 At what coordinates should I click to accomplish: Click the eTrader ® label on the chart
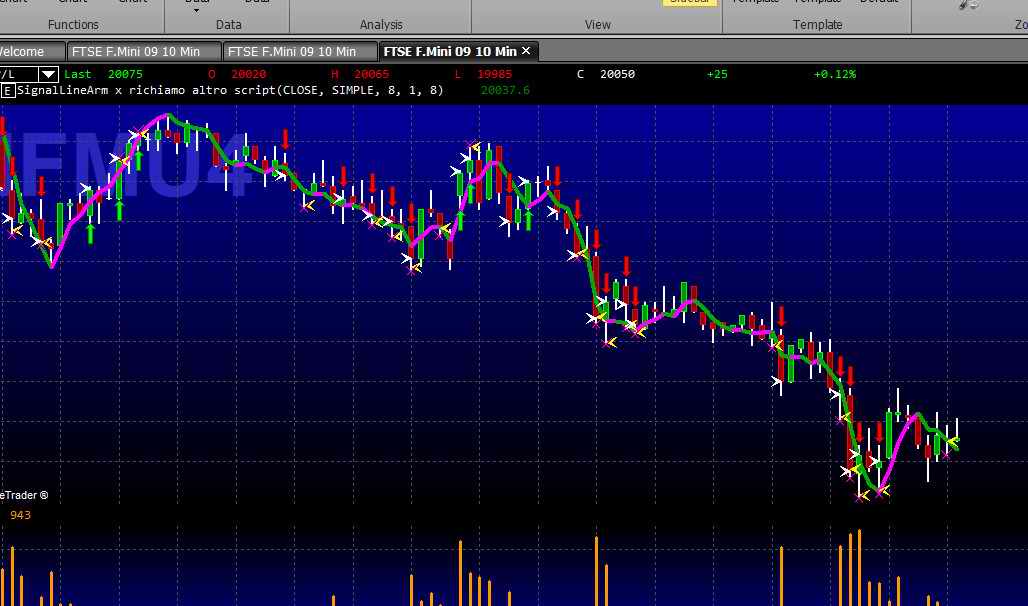24,495
